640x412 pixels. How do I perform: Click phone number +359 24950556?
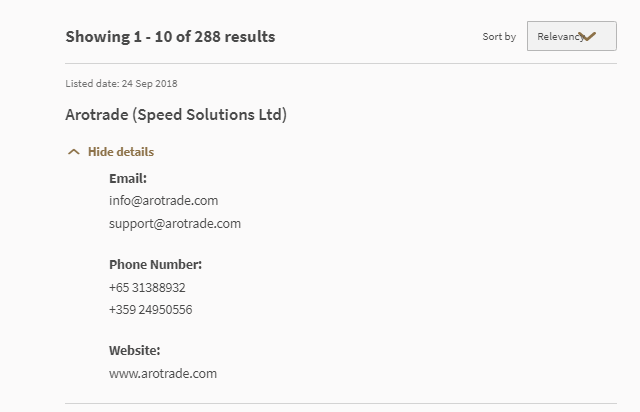[x=150, y=309]
